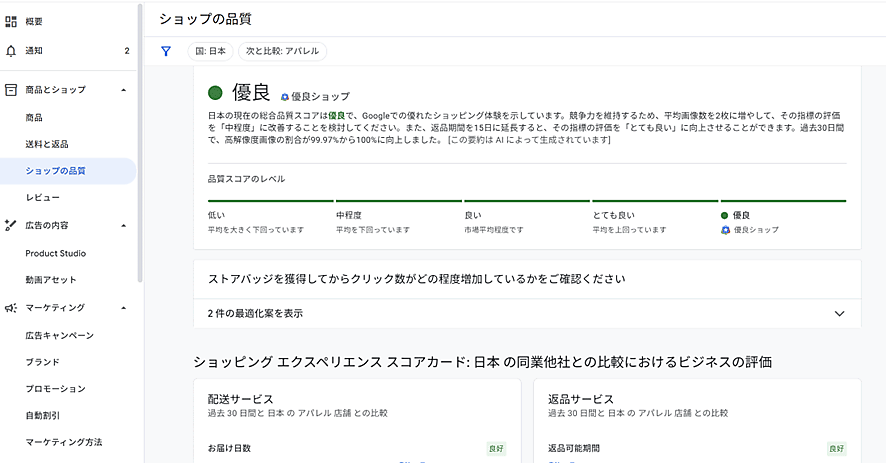
Task: Open ブランド in sidebar
Action: pos(42,362)
